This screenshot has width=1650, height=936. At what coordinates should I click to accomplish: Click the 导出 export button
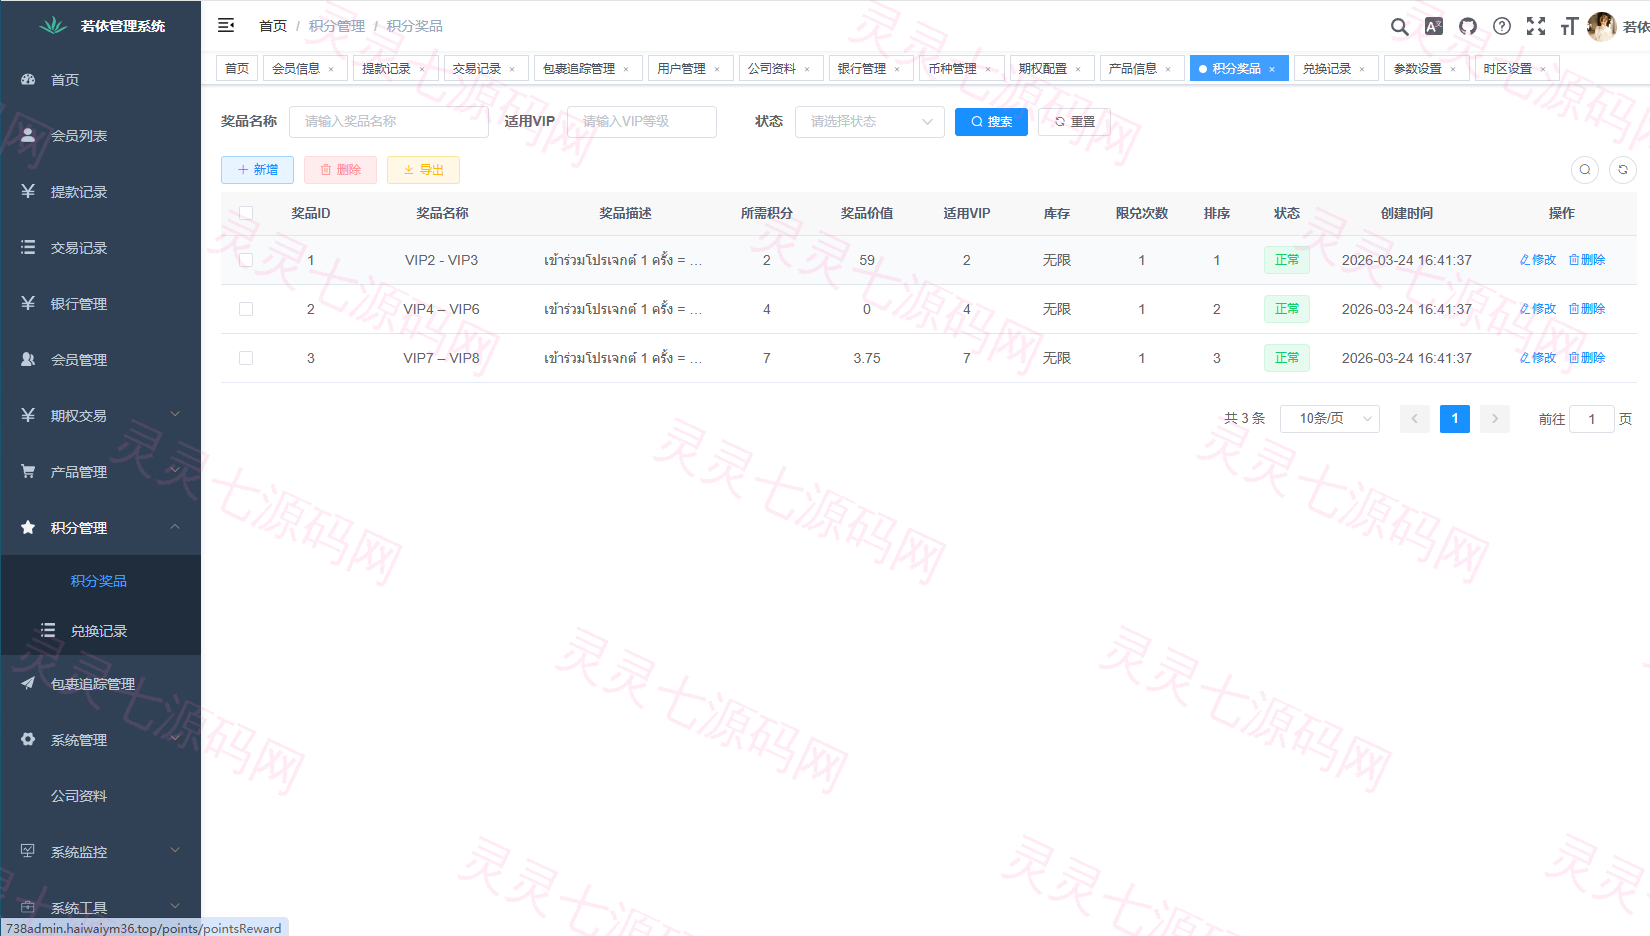(x=423, y=170)
